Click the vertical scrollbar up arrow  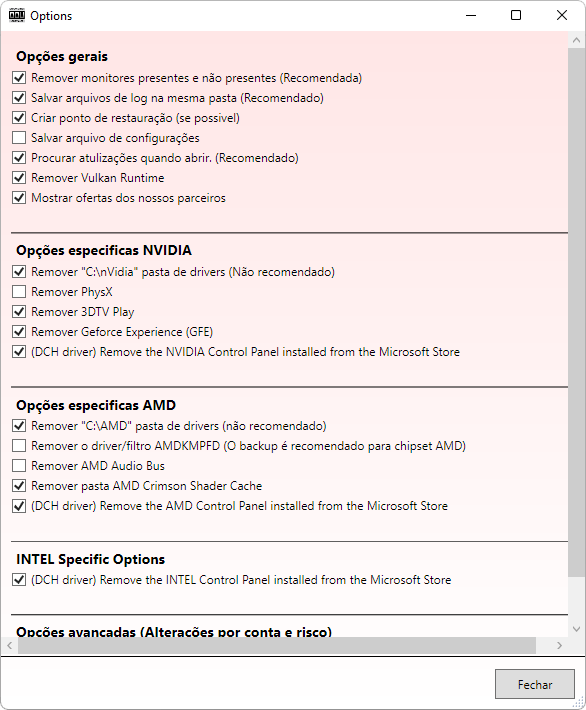coord(576,40)
